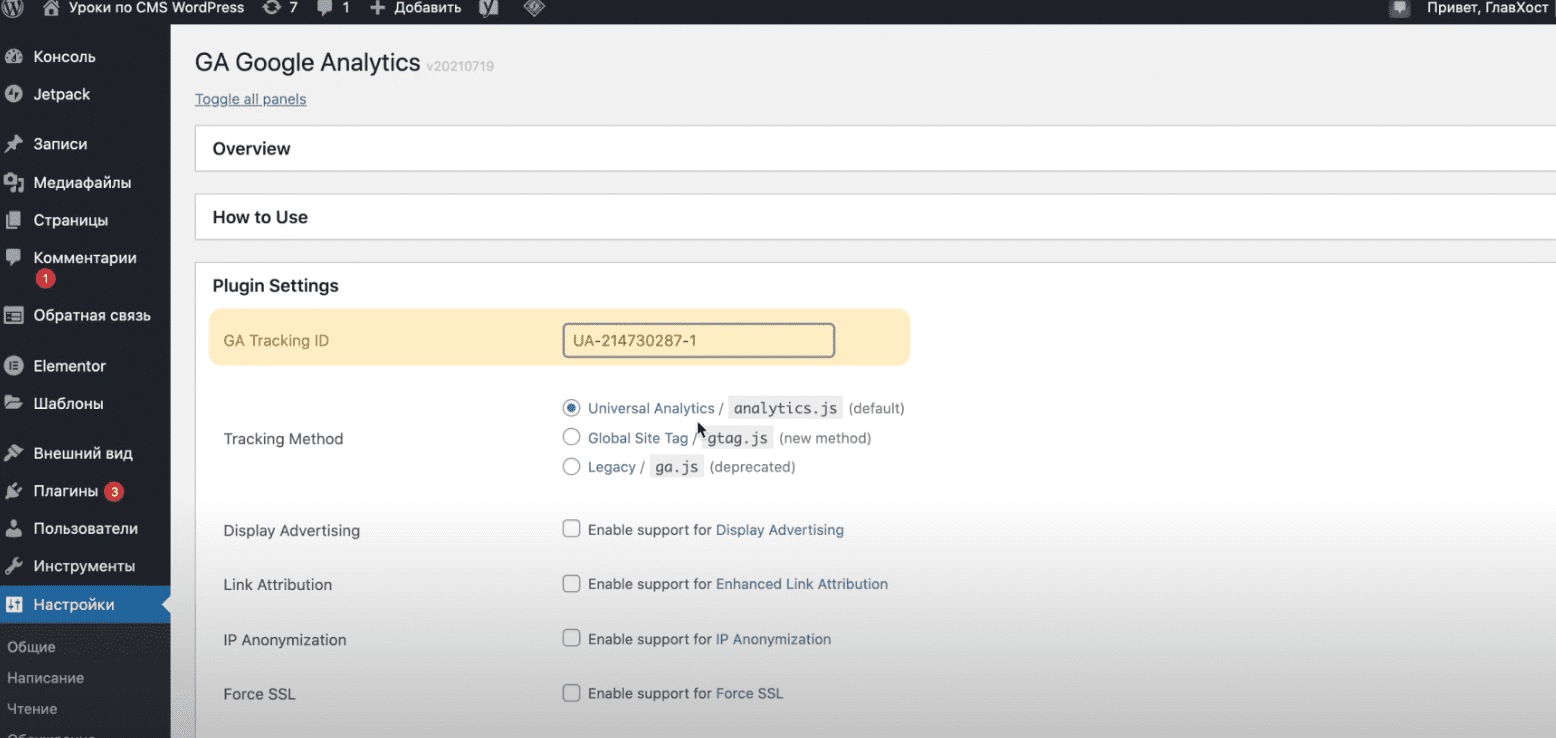Image resolution: width=1556 pixels, height=738 pixels.
Task: Collapse the Plugin Settings panel
Action: coord(275,286)
